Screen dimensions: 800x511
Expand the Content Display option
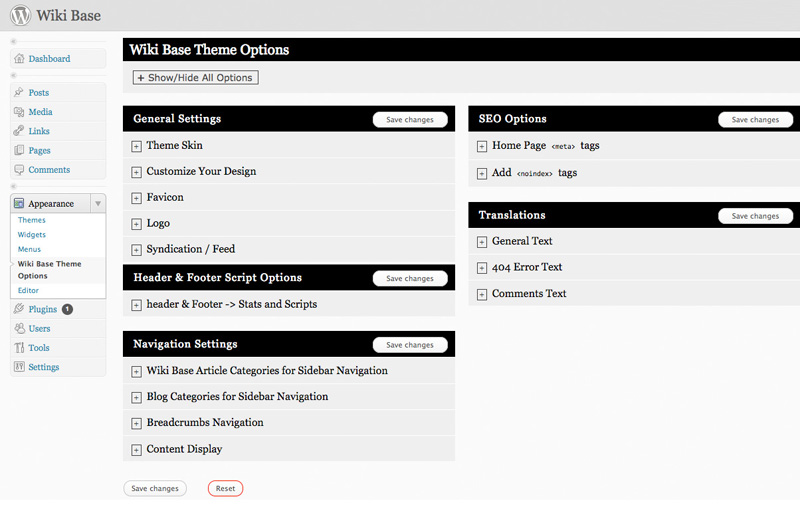(x=136, y=450)
